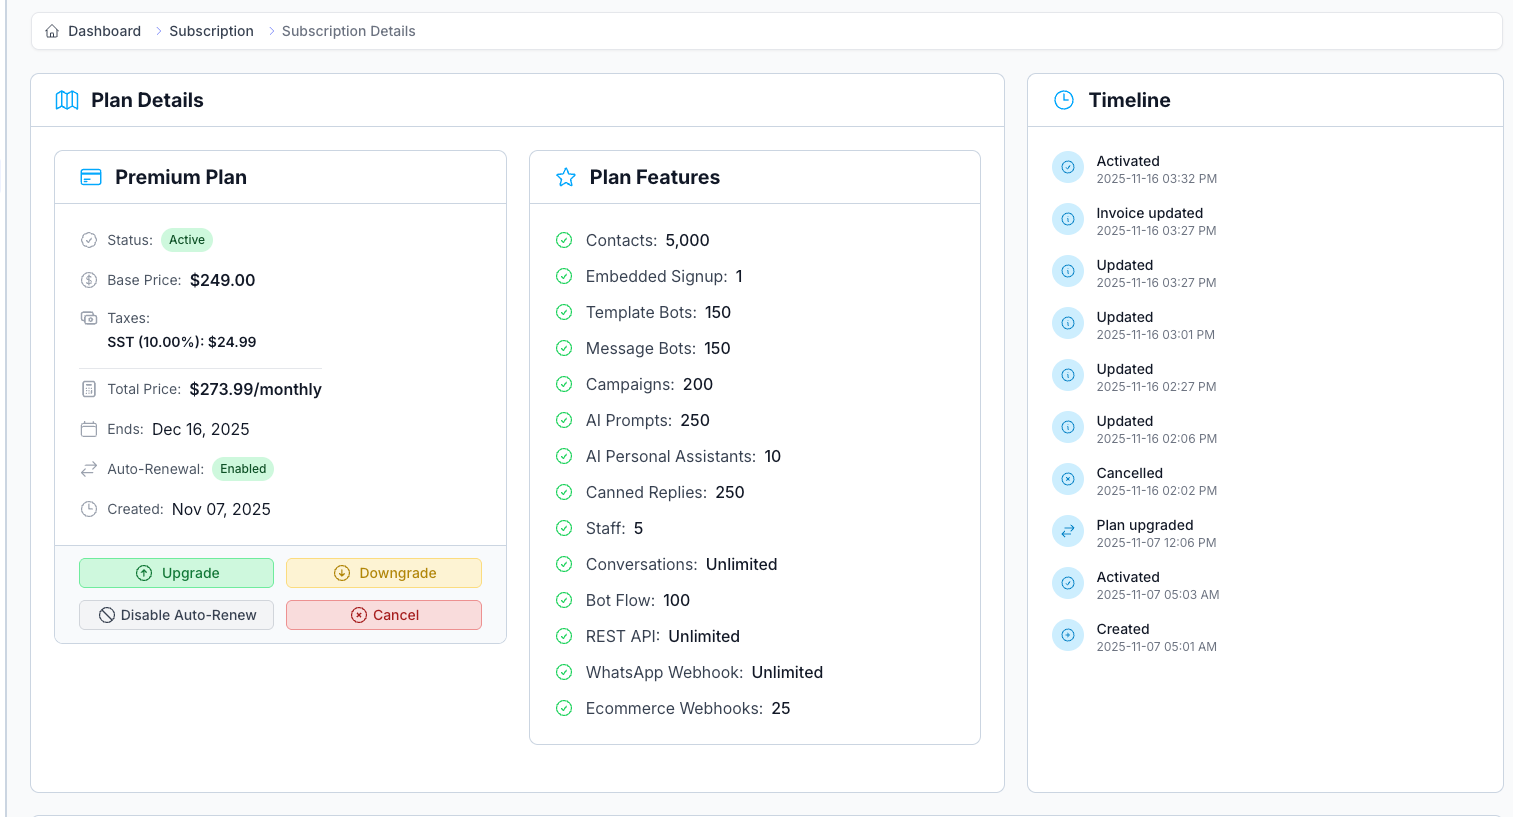The image size is (1513, 817).
Task: Click the Invoice updated timeline icon
Action: point(1068,219)
